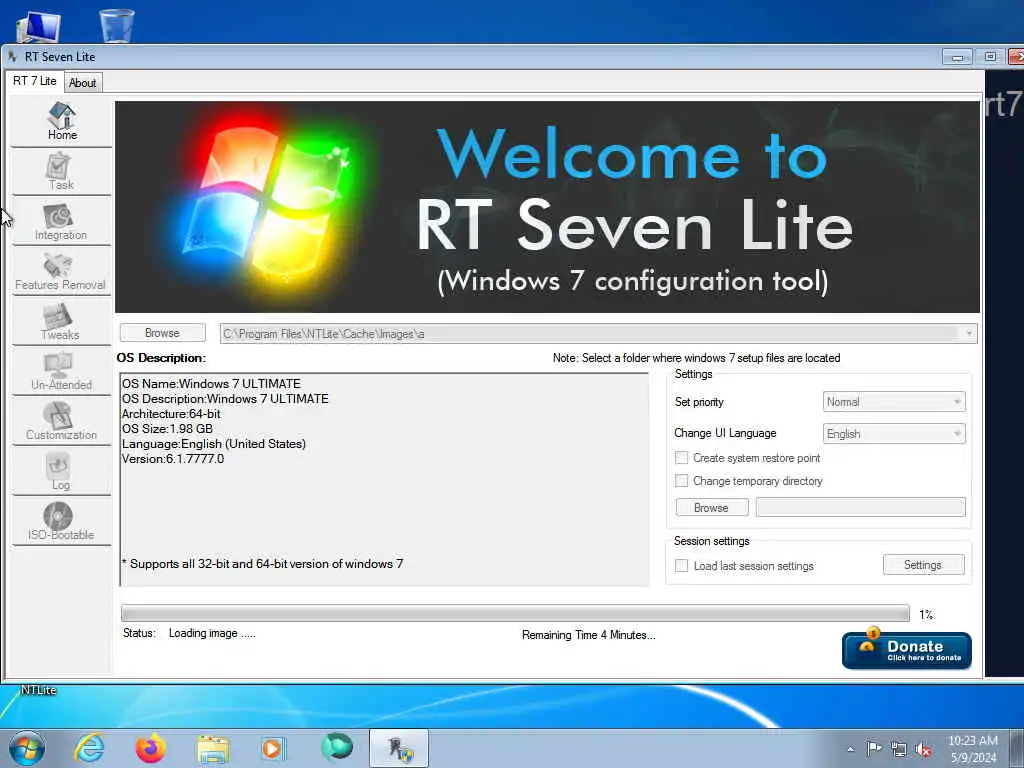Open Action Center flag tray icon
Screen dimensions: 1024x768
pyautogui.click(x=873, y=749)
